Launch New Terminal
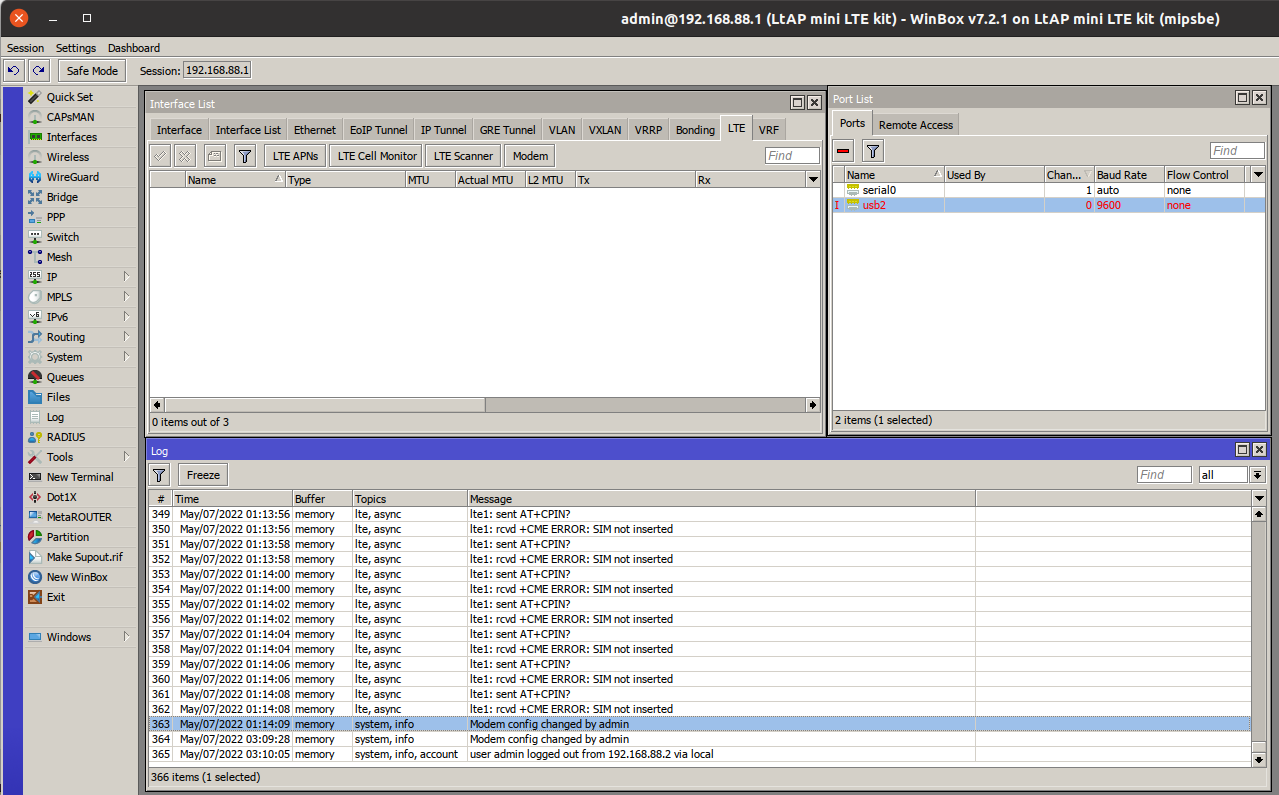Viewport: 1279px width, 795px height. (x=80, y=477)
